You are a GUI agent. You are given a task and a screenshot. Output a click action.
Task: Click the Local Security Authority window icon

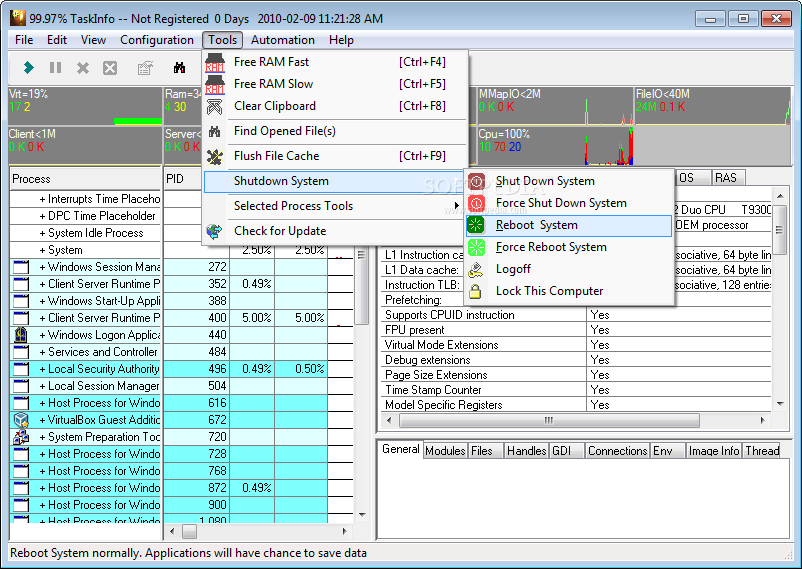tap(21, 369)
